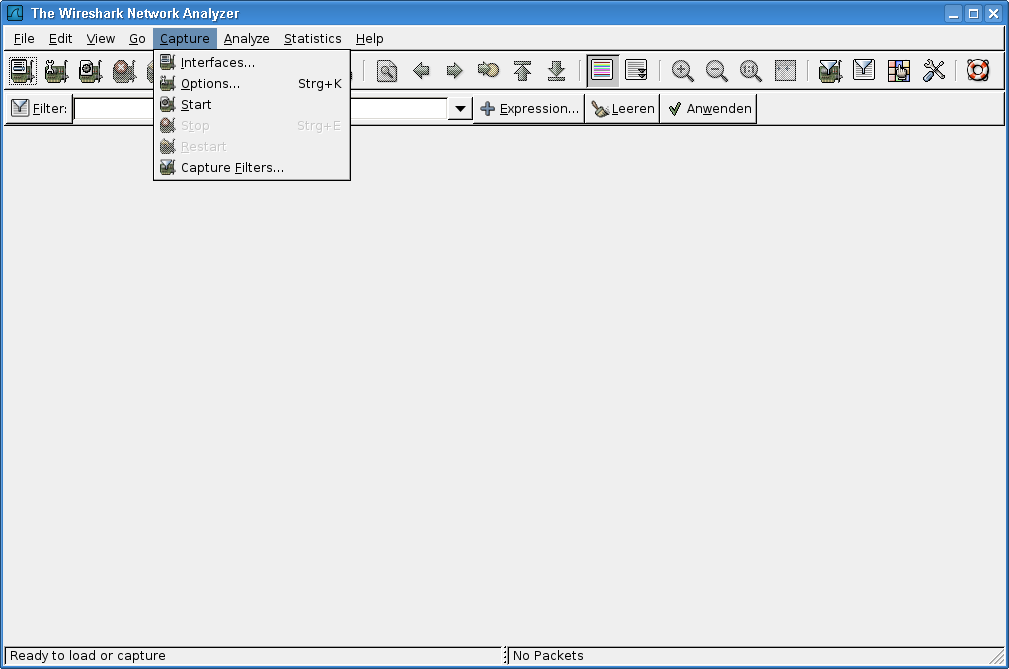Click the Stop capture toolbar icon
This screenshot has width=1009, height=669.
point(124,71)
